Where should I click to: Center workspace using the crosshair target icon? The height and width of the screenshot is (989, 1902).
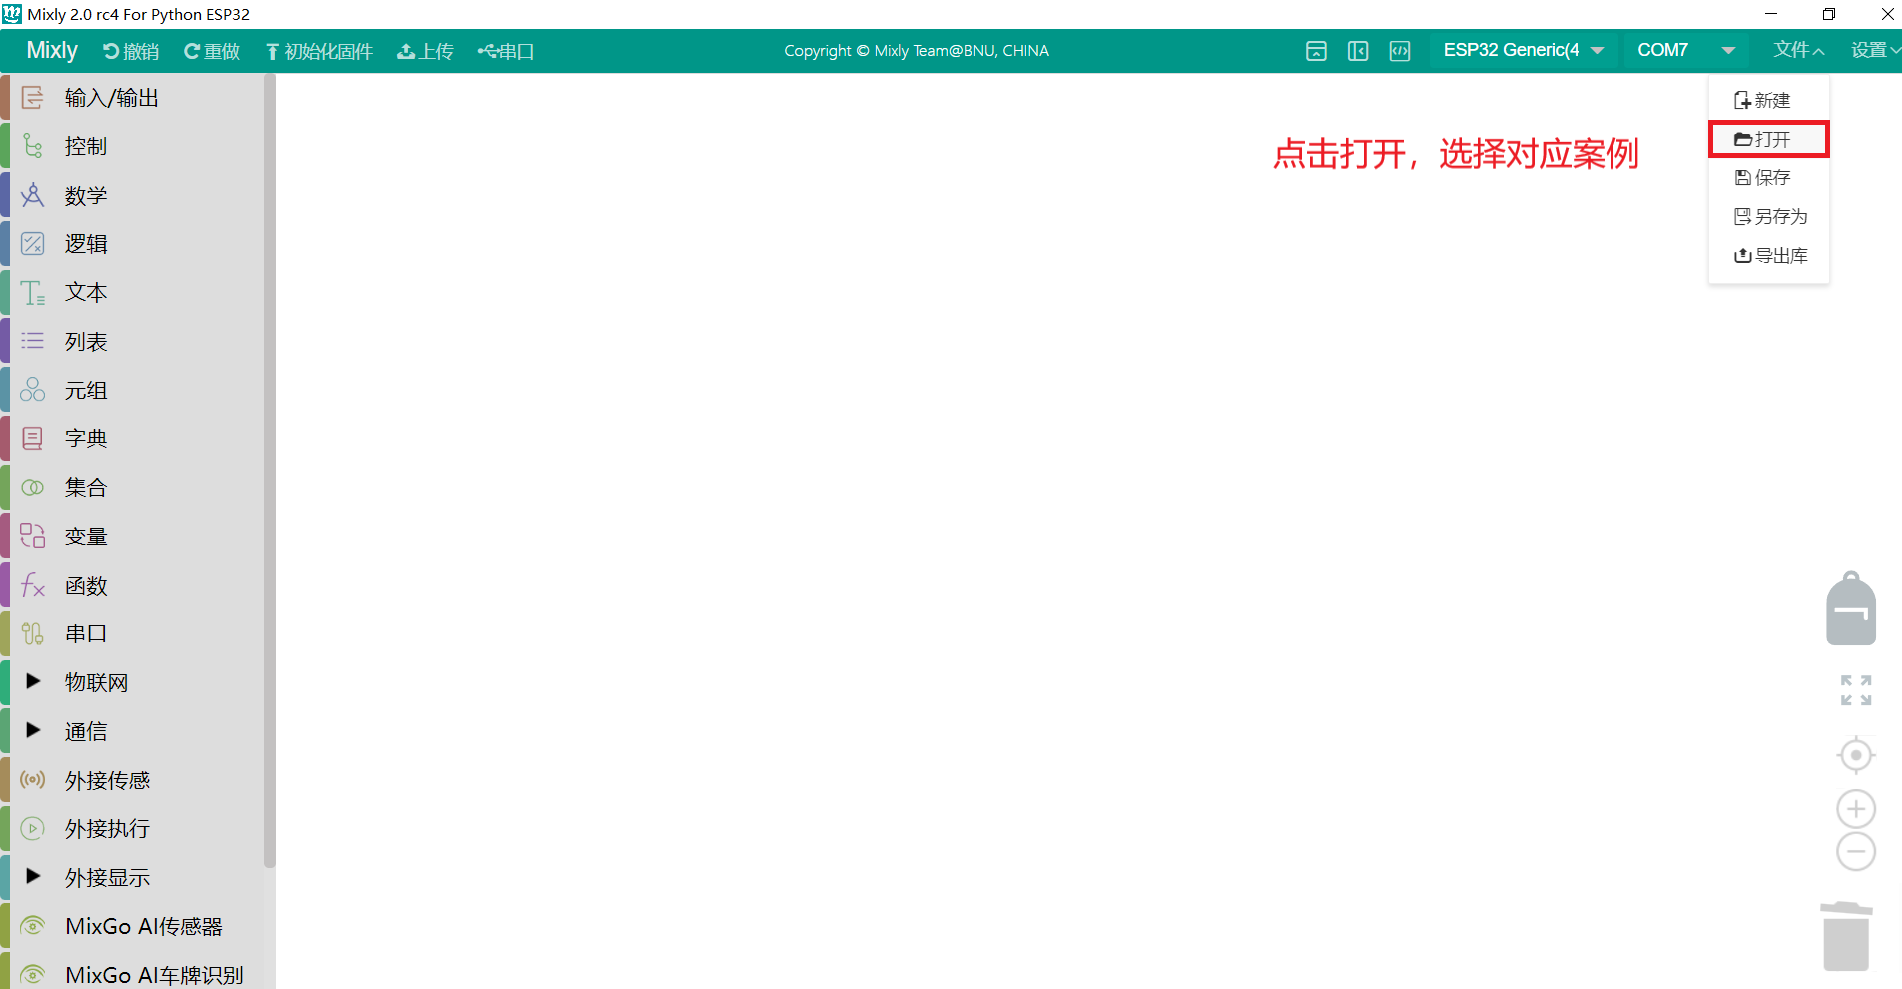pos(1856,755)
